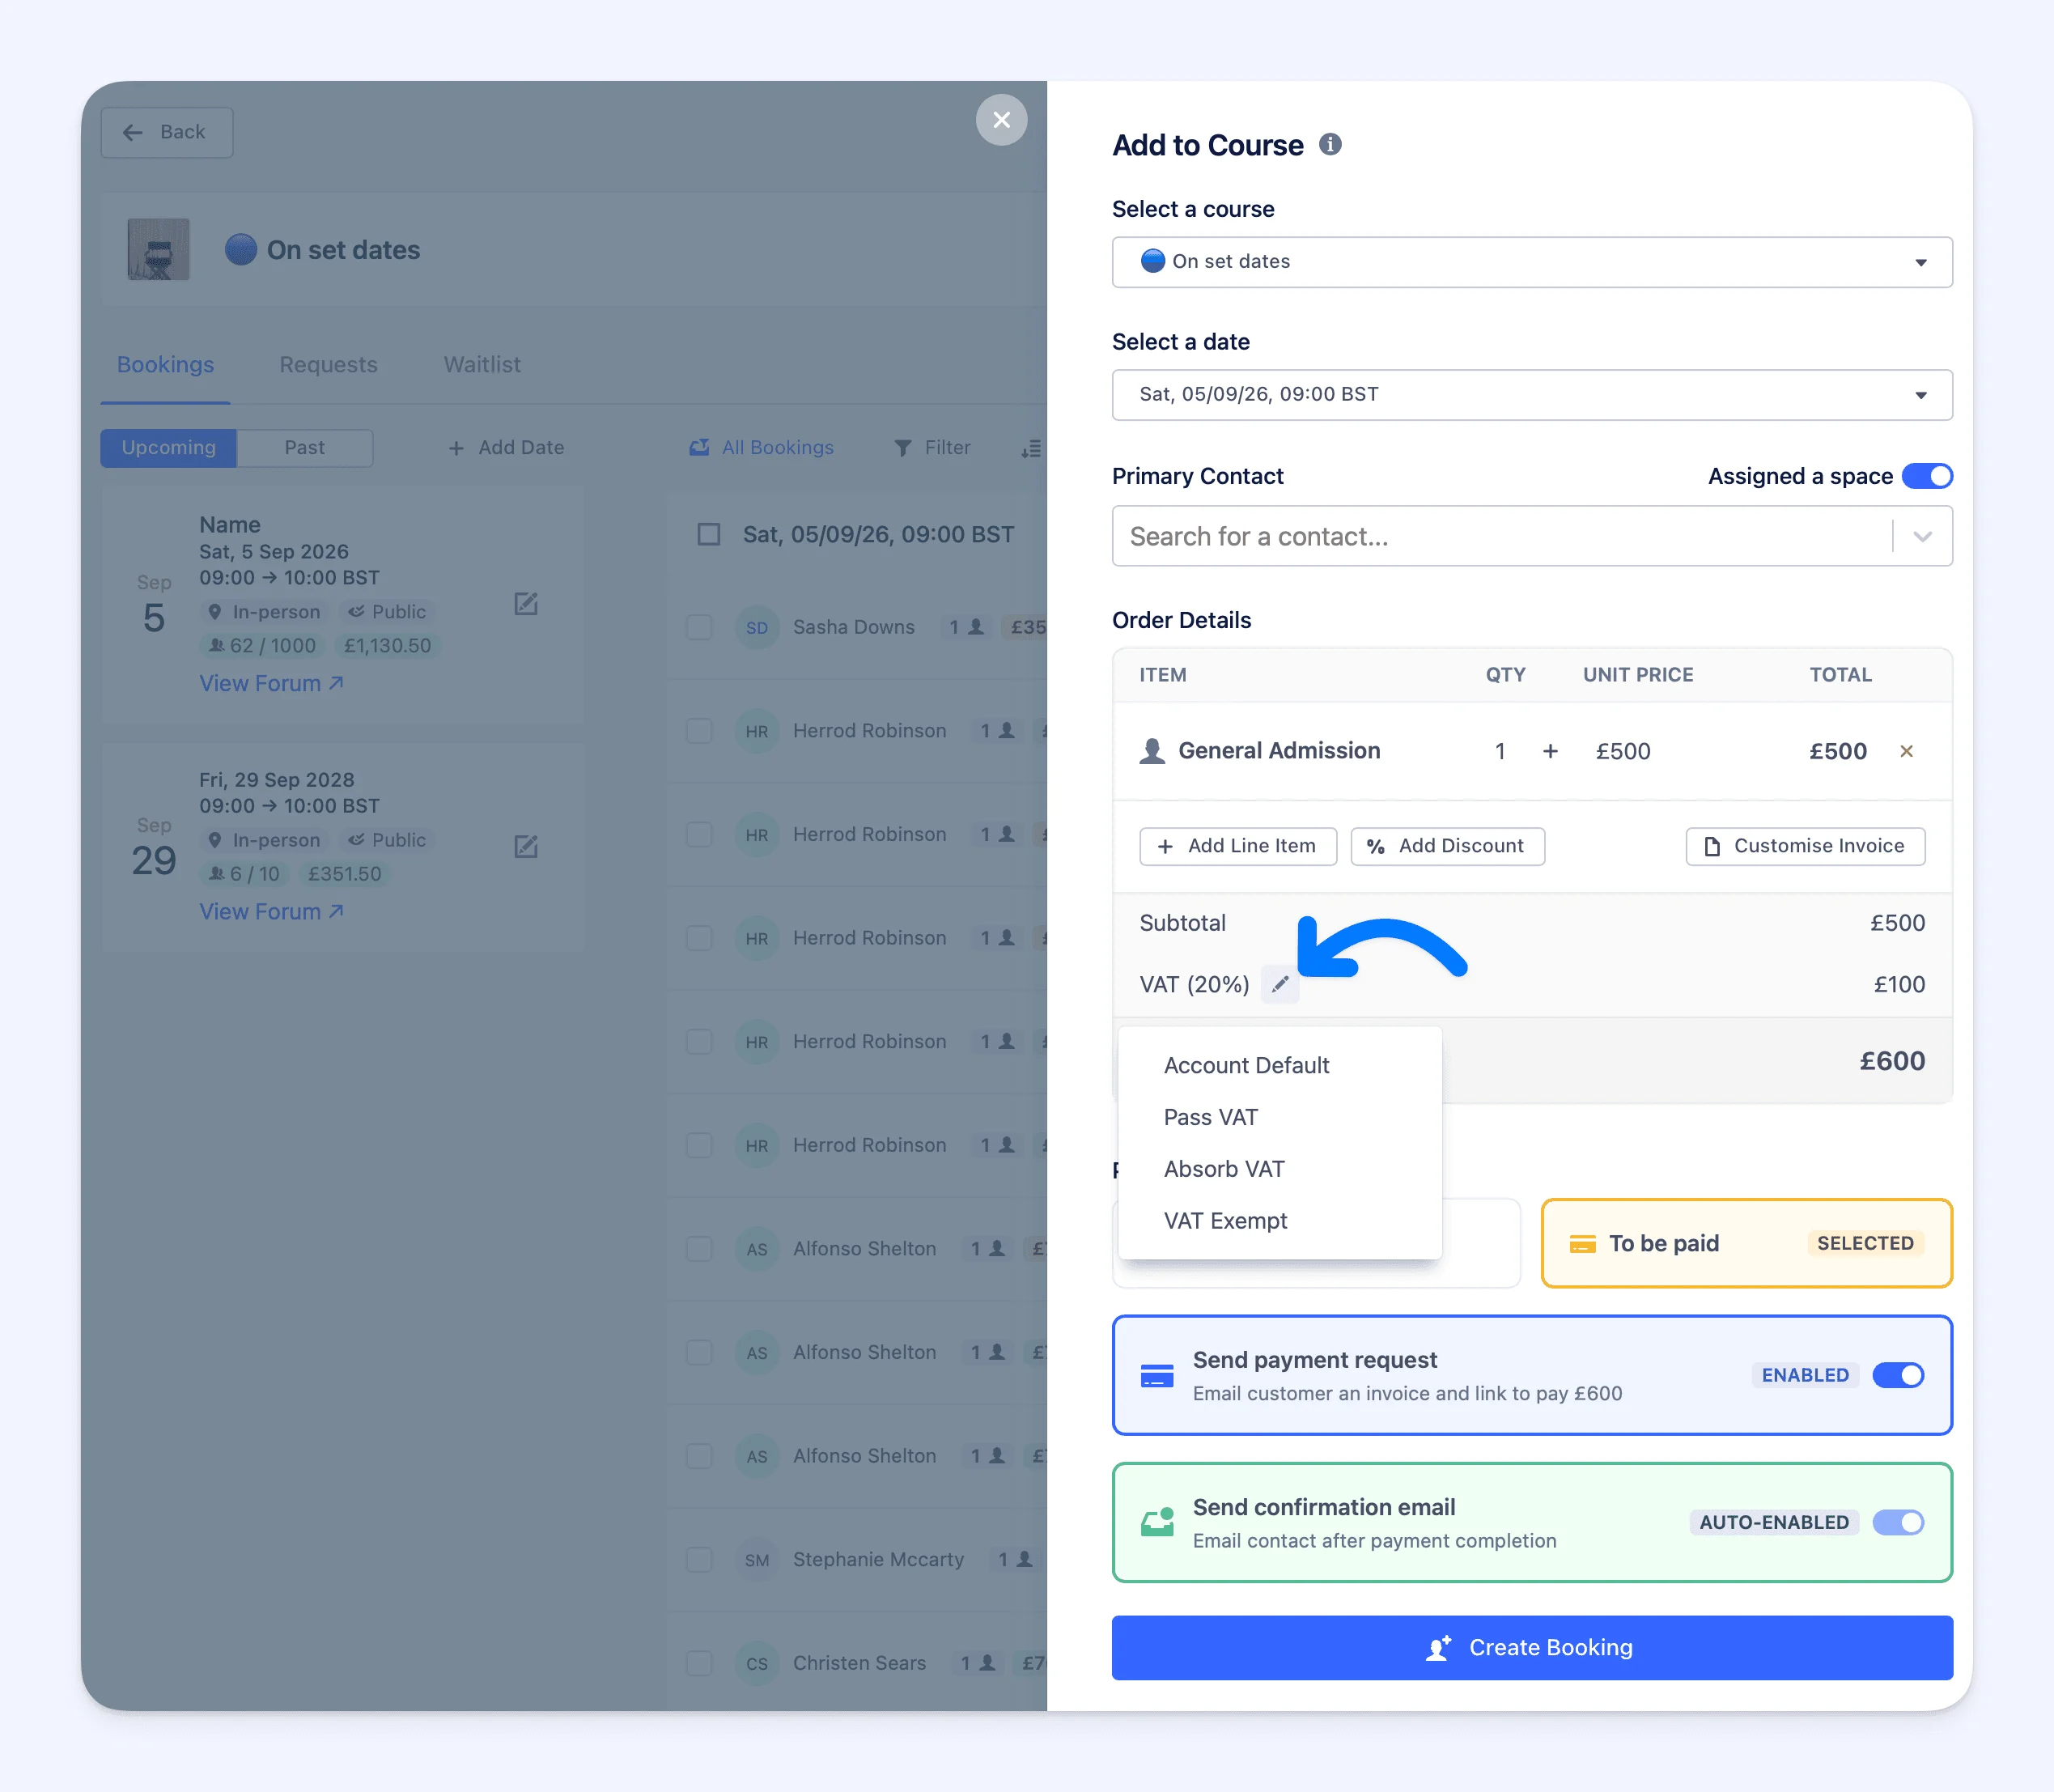Viewport: 2054px width, 1792px height.
Task: Click the Sasha Downs SD avatar
Action: tap(757, 627)
